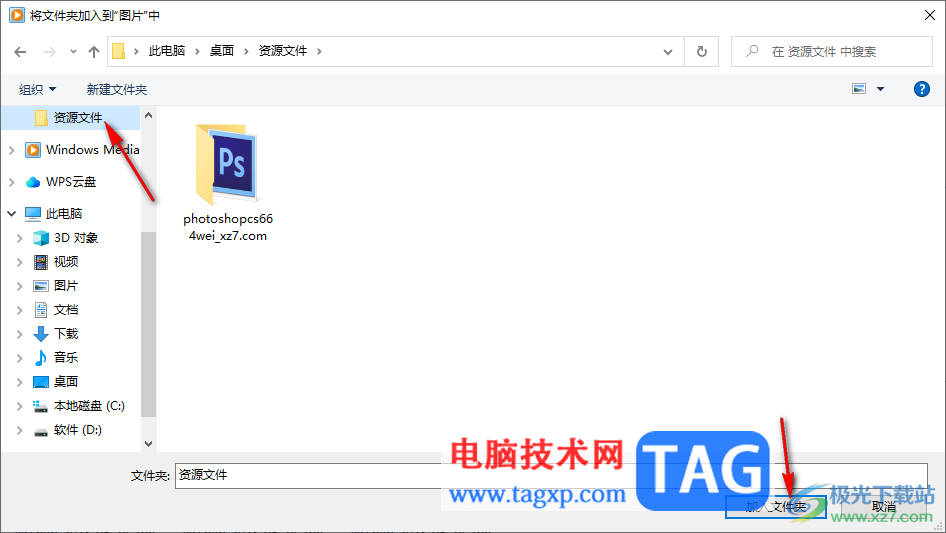Select 资源文件 in address breadcrumb
Screen dimensions: 946x533
point(282,51)
